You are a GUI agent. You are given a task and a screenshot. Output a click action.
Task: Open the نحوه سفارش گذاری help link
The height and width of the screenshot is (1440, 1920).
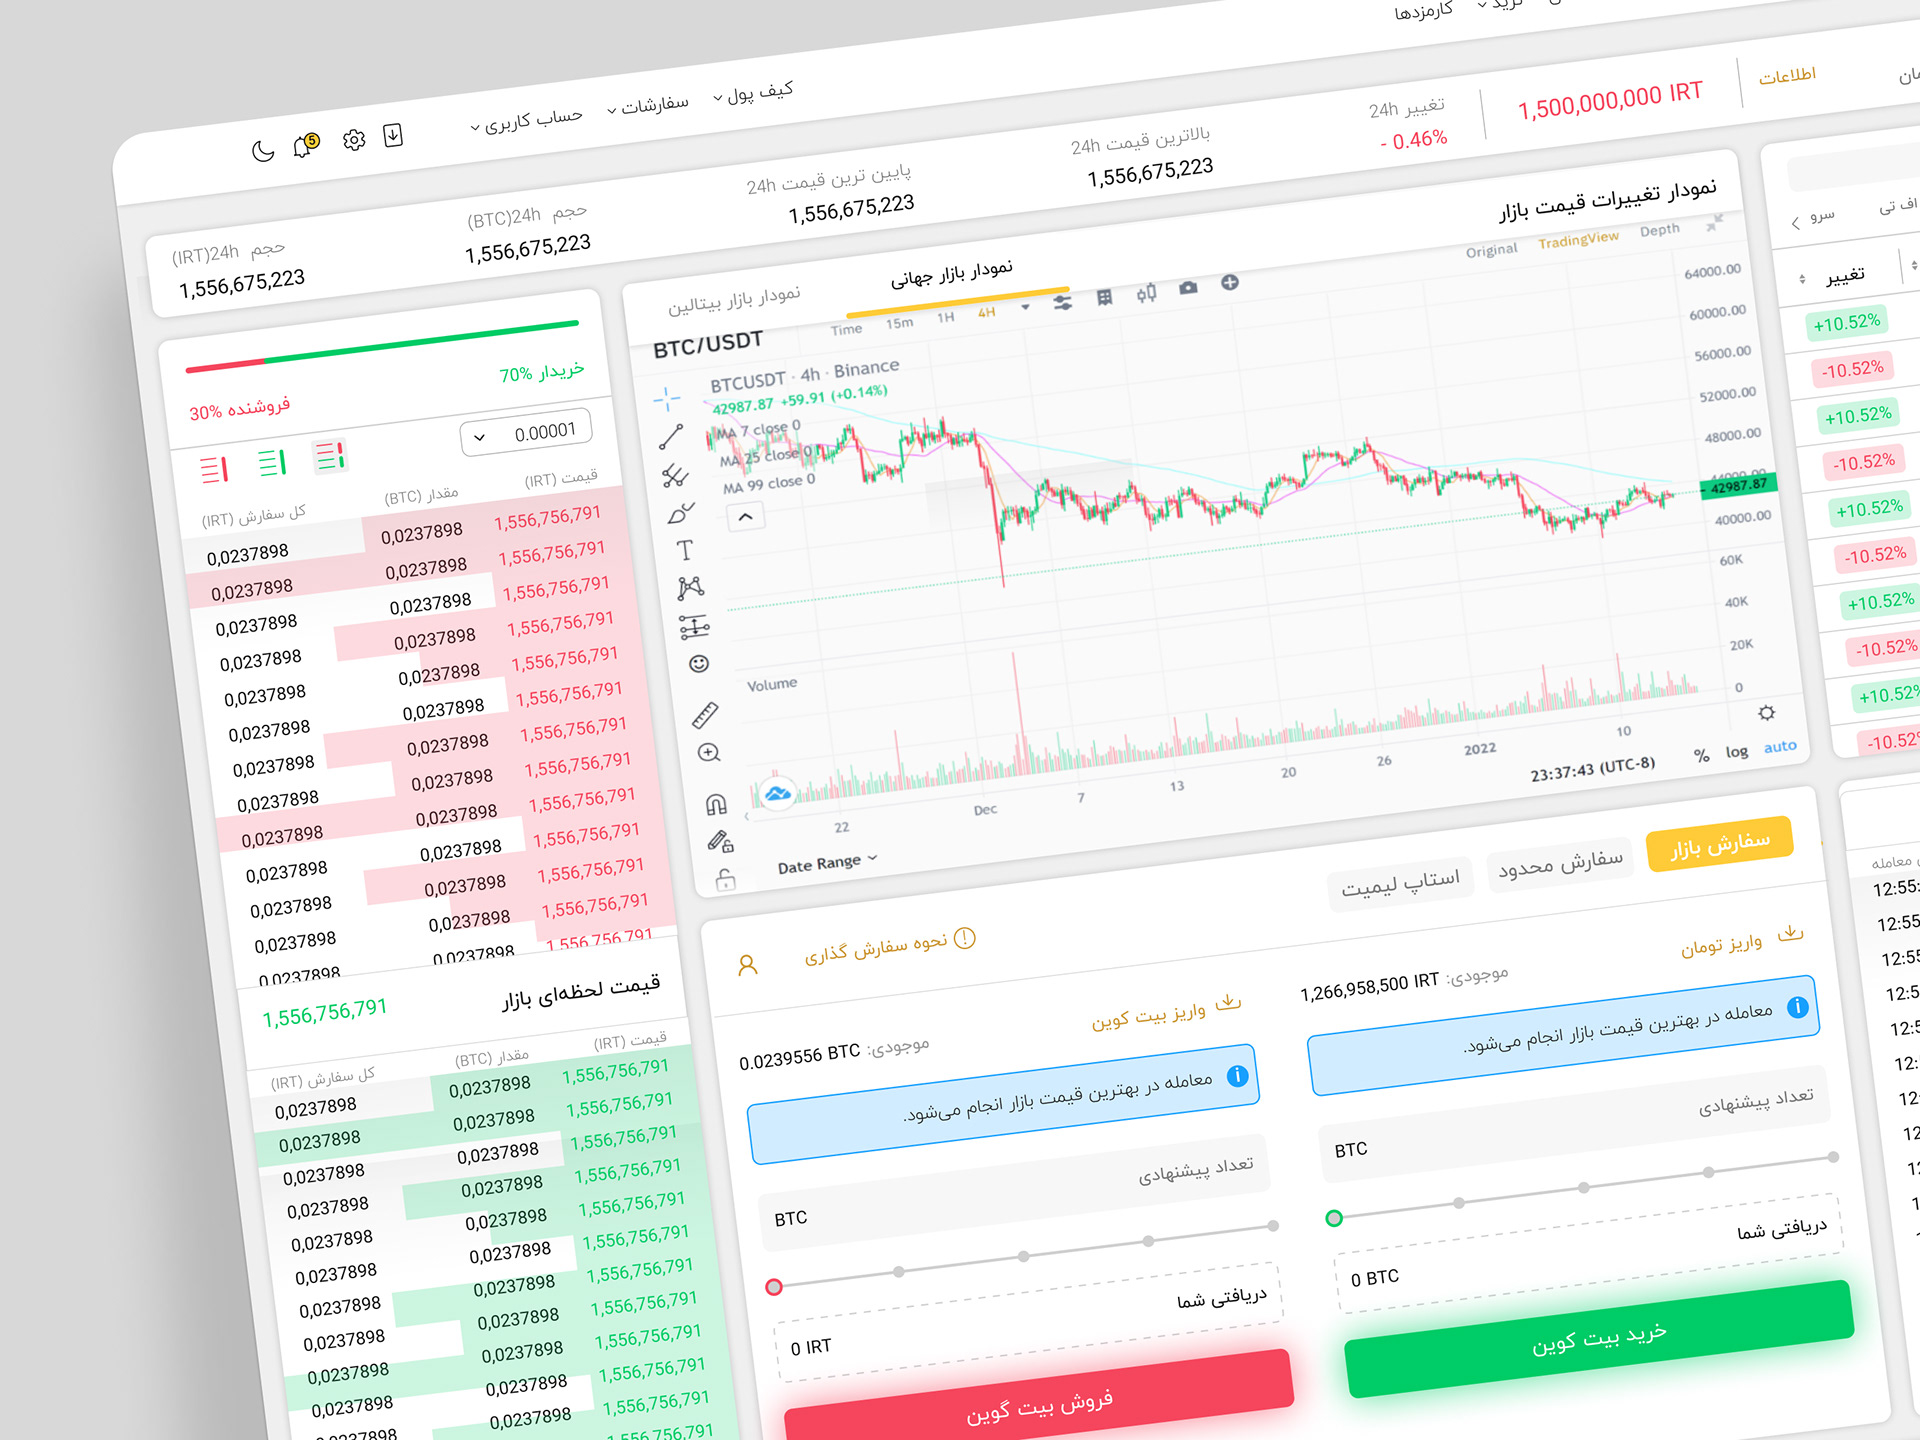(x=890, y=947)
